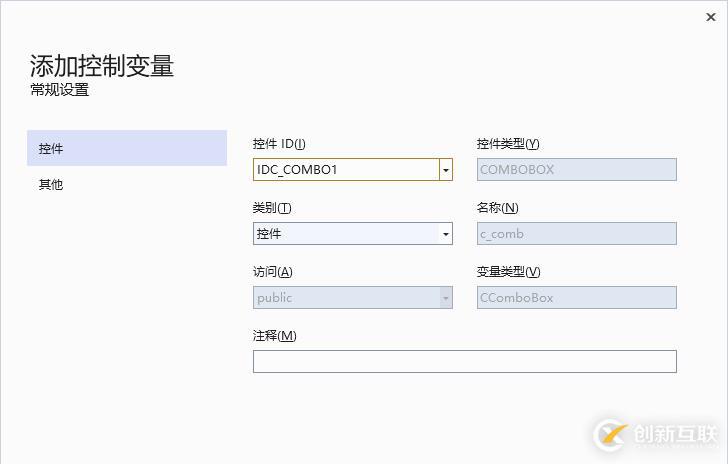
Task: Click the 创新互联 watermark logo icon
Action: [611, 434]
